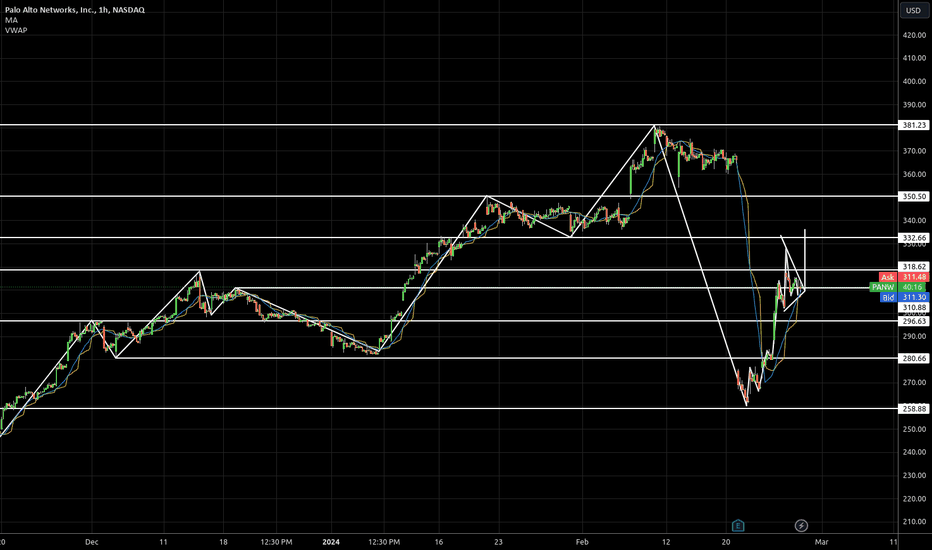Select the 280.66 horizontal line price label
This screenshot has width=932, height=550.
click(x=914, y=359)
